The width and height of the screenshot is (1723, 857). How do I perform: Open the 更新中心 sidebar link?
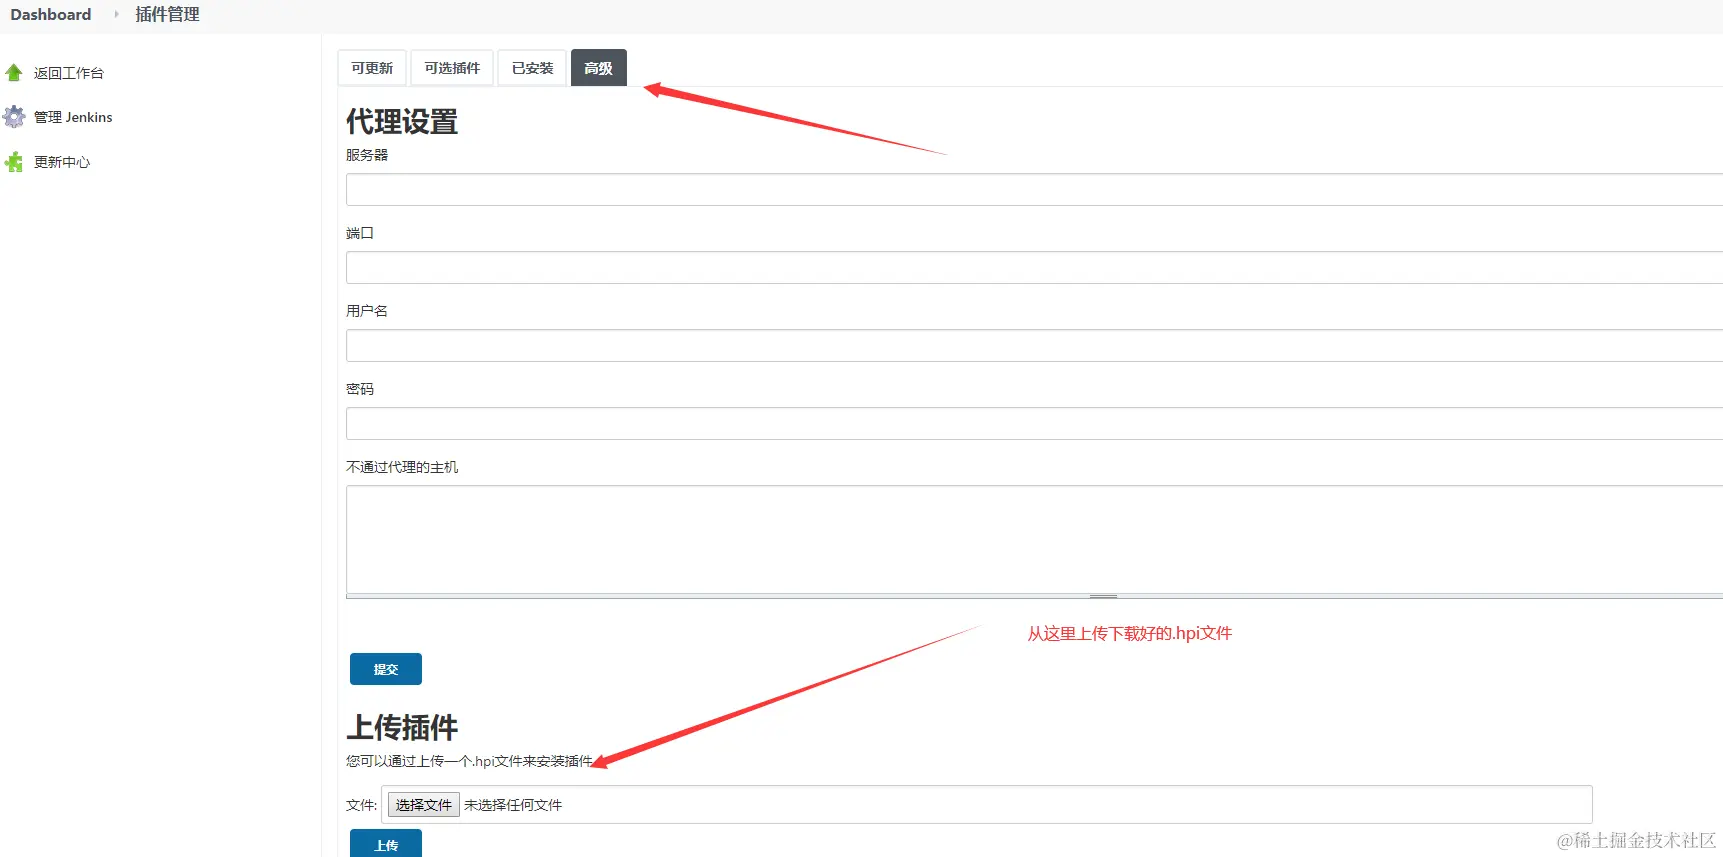[62, 162]
